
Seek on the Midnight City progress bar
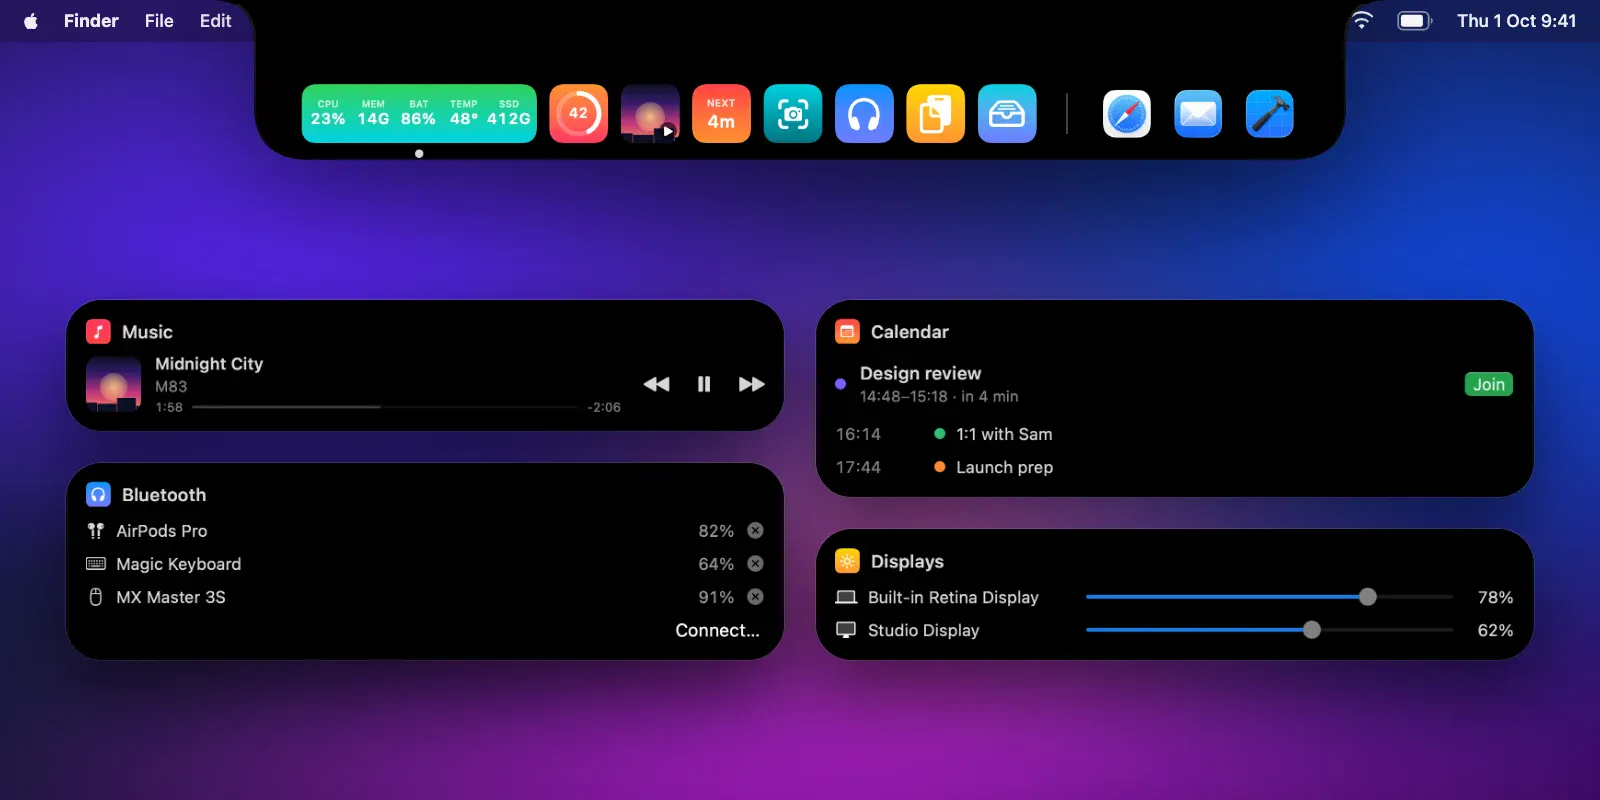click(385, 407)
